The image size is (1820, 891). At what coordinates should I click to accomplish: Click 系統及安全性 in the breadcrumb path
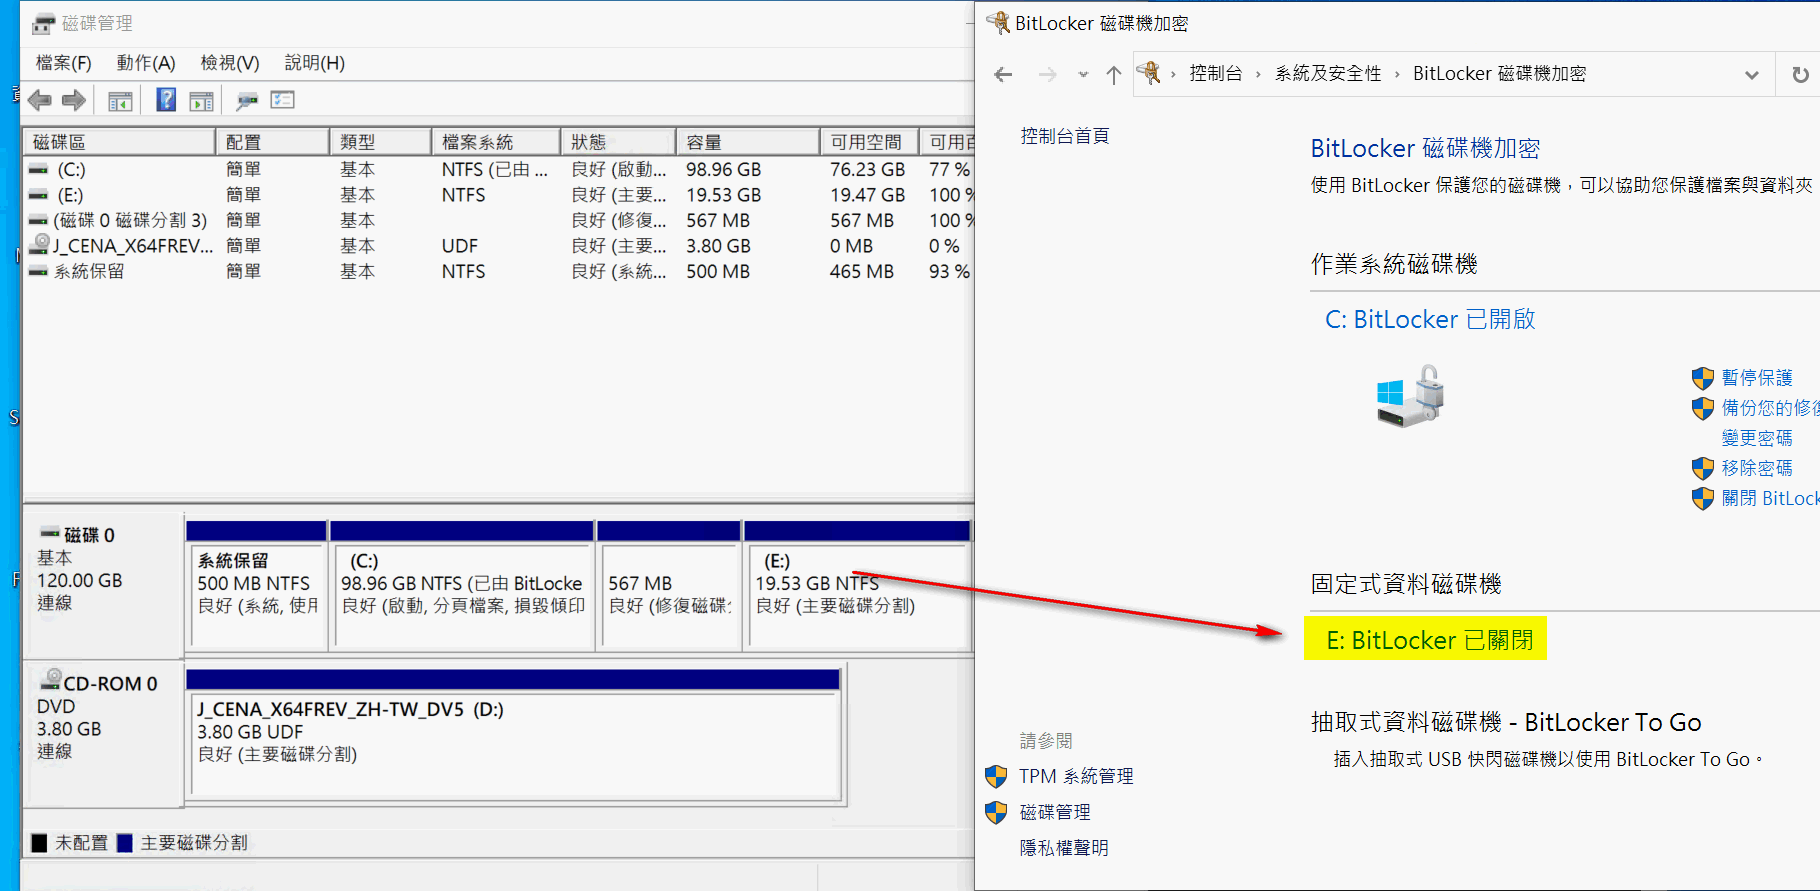click(1328, 74)
